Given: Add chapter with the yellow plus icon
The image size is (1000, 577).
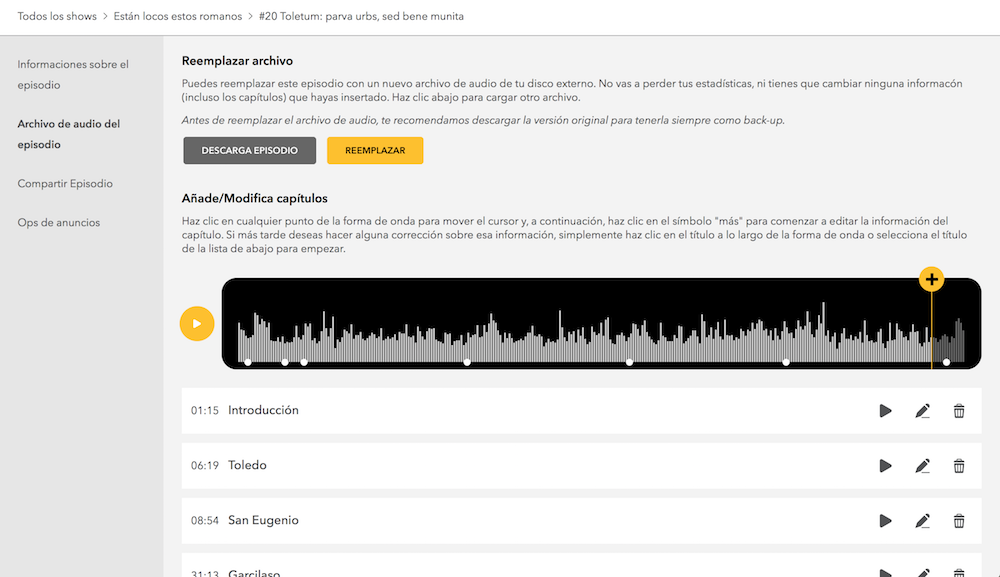Looking at the screenshot, I should click(931, 279).
